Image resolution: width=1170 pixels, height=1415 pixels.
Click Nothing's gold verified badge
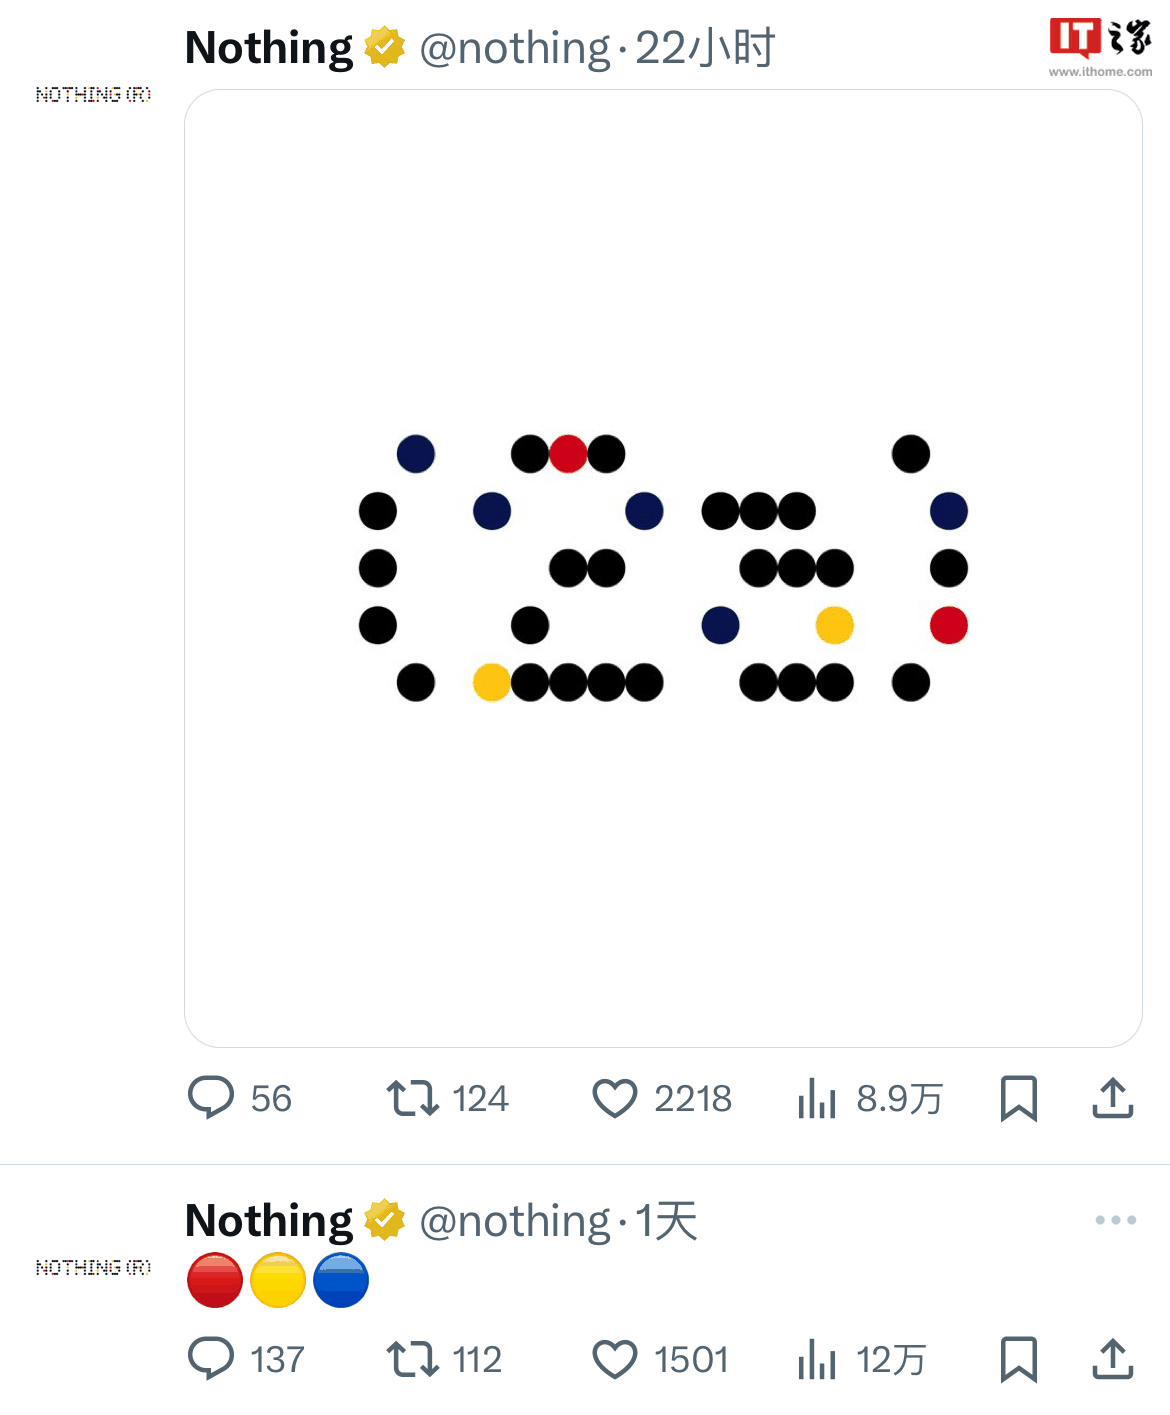382,45
